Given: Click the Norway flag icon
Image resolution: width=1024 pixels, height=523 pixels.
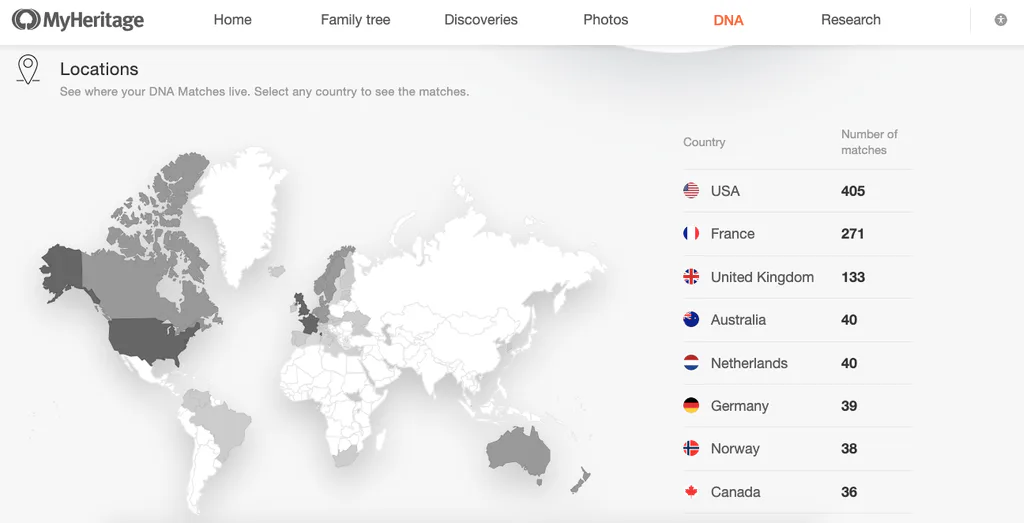Looking at the screenshot, I should tap(691, 448).
